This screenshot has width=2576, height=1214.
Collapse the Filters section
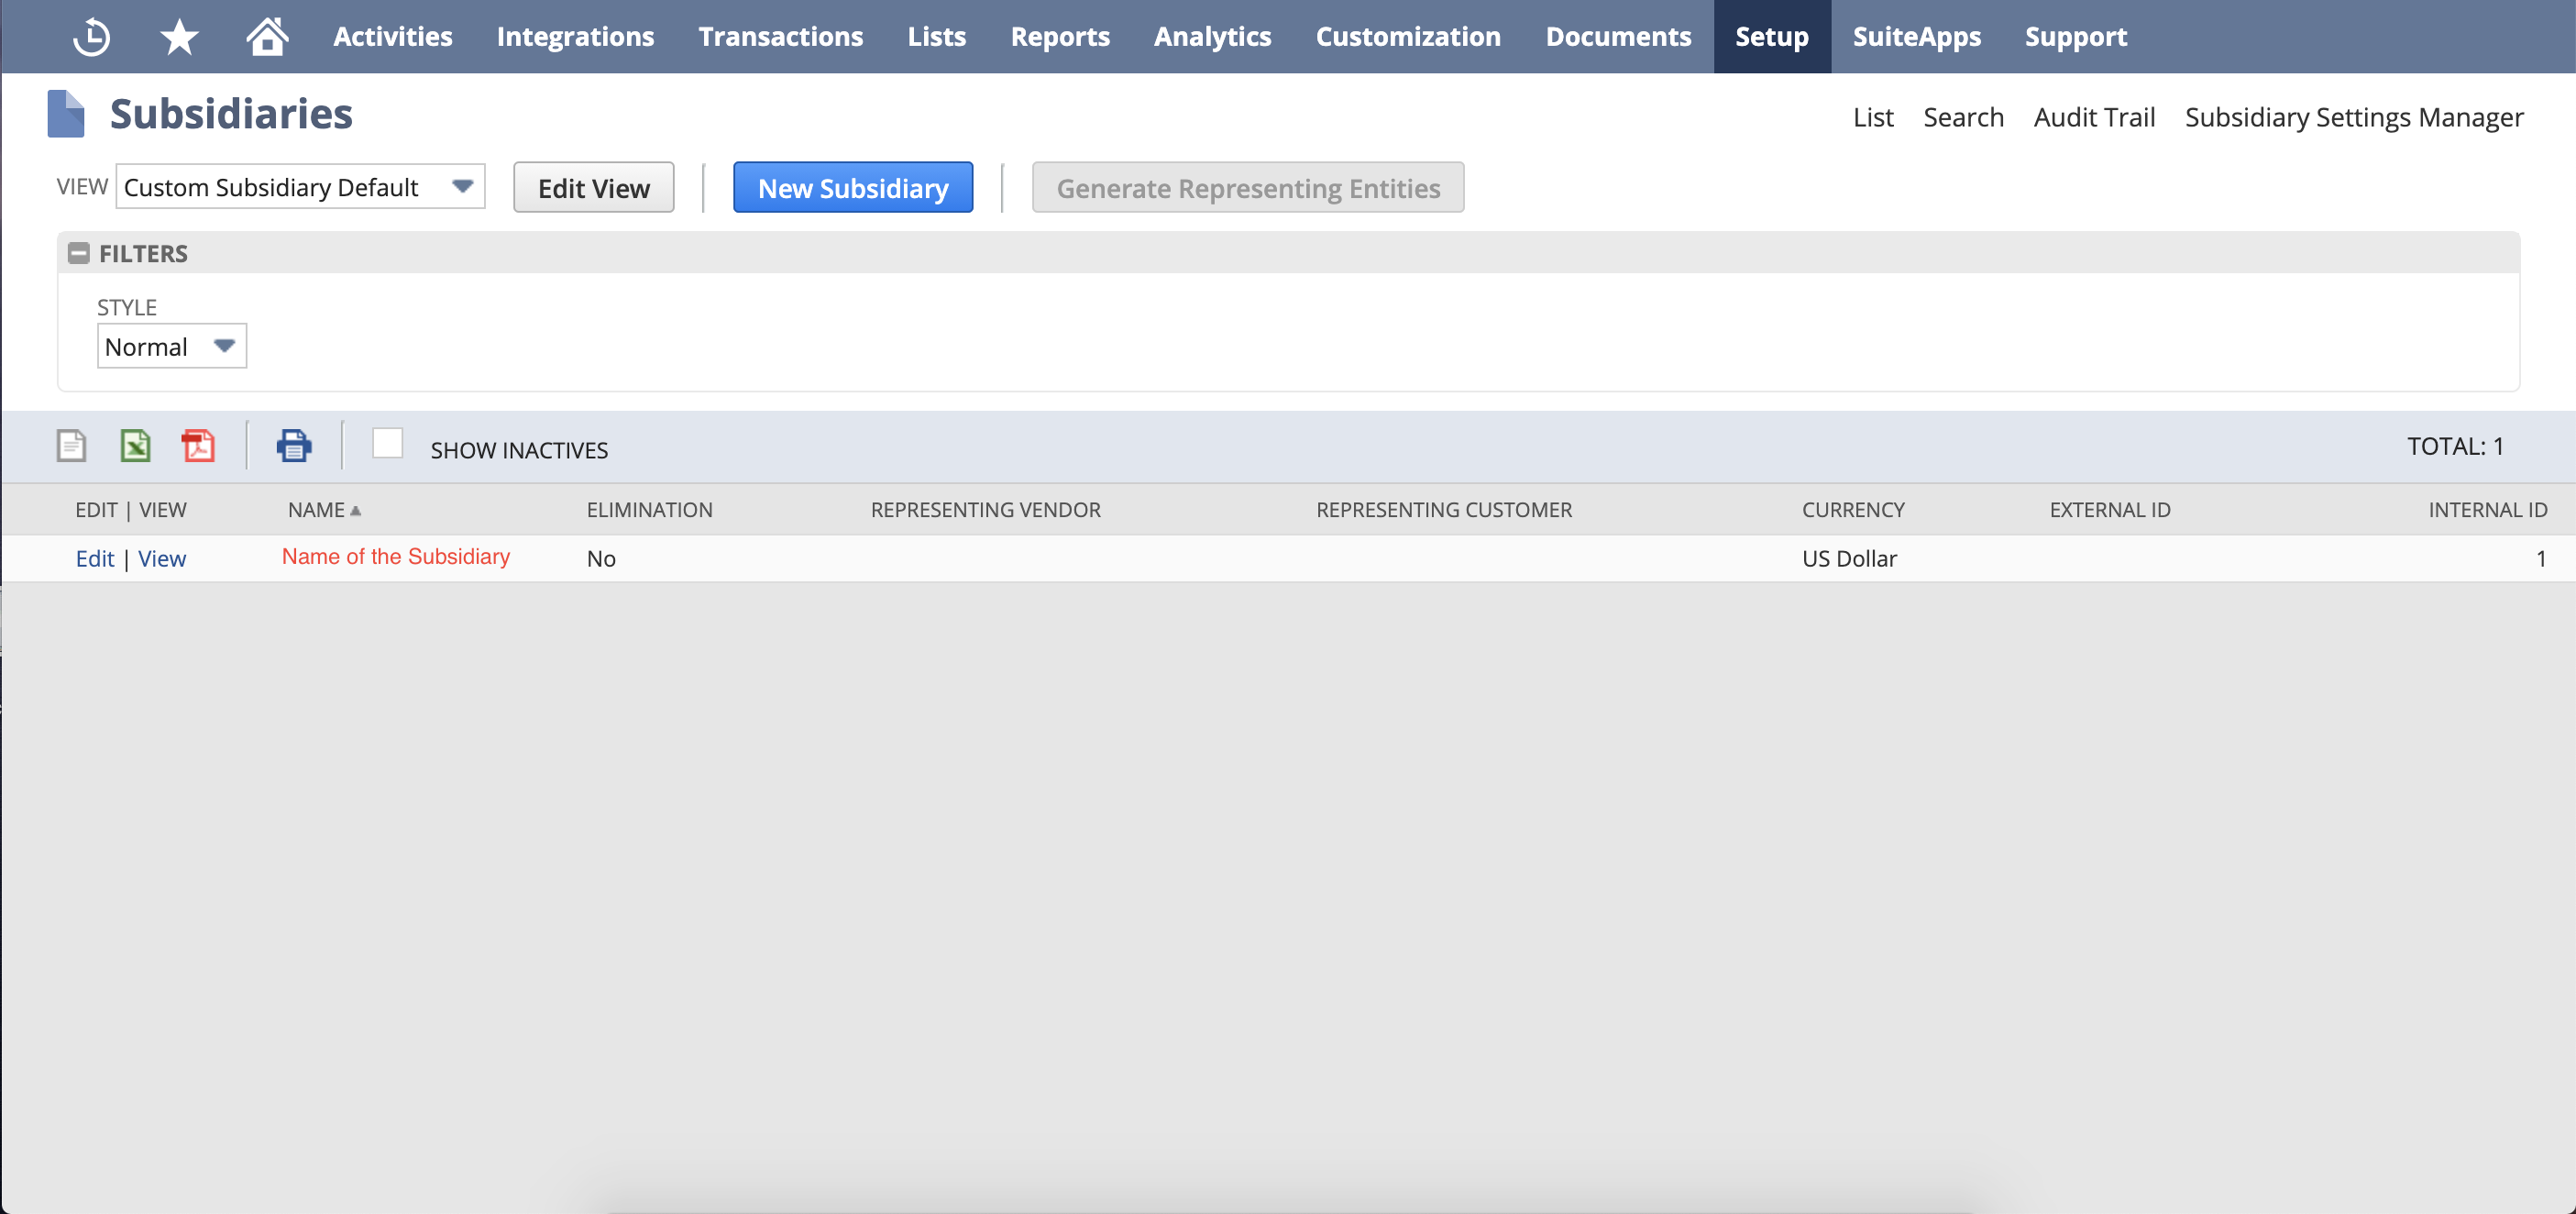coord(78,253)
